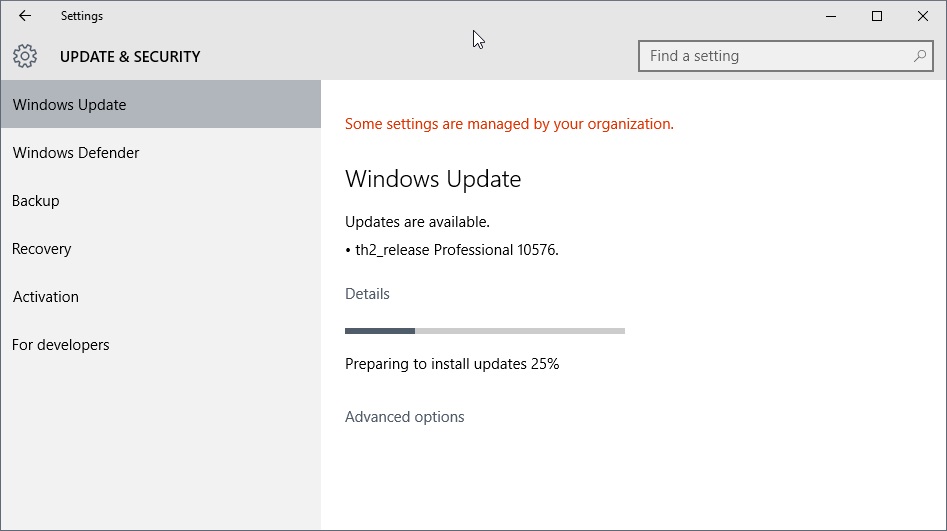Click the search magnifier icon
The width and height of the screenshot is (947, 531).
click(919, 56)
